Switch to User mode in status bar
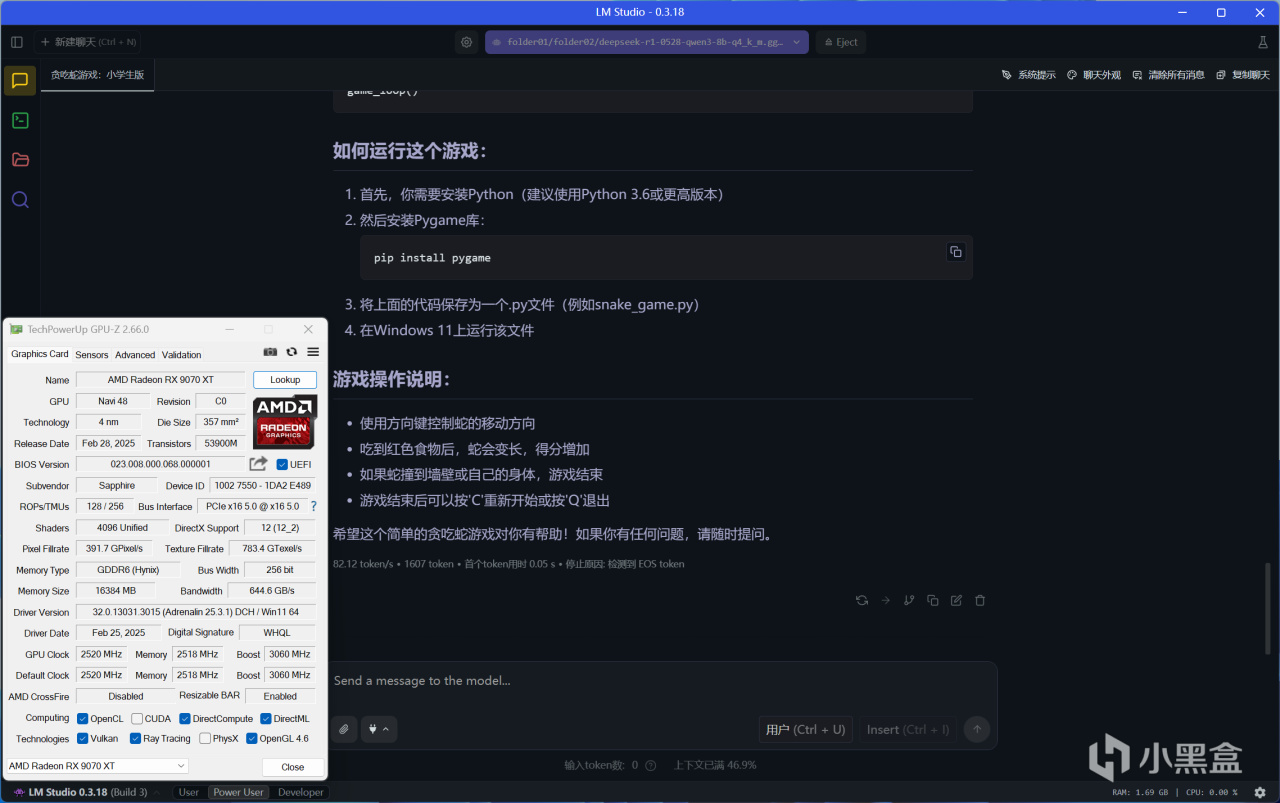Image resolution: width=1280 pixels, height=803 pixels. (189, 792)
